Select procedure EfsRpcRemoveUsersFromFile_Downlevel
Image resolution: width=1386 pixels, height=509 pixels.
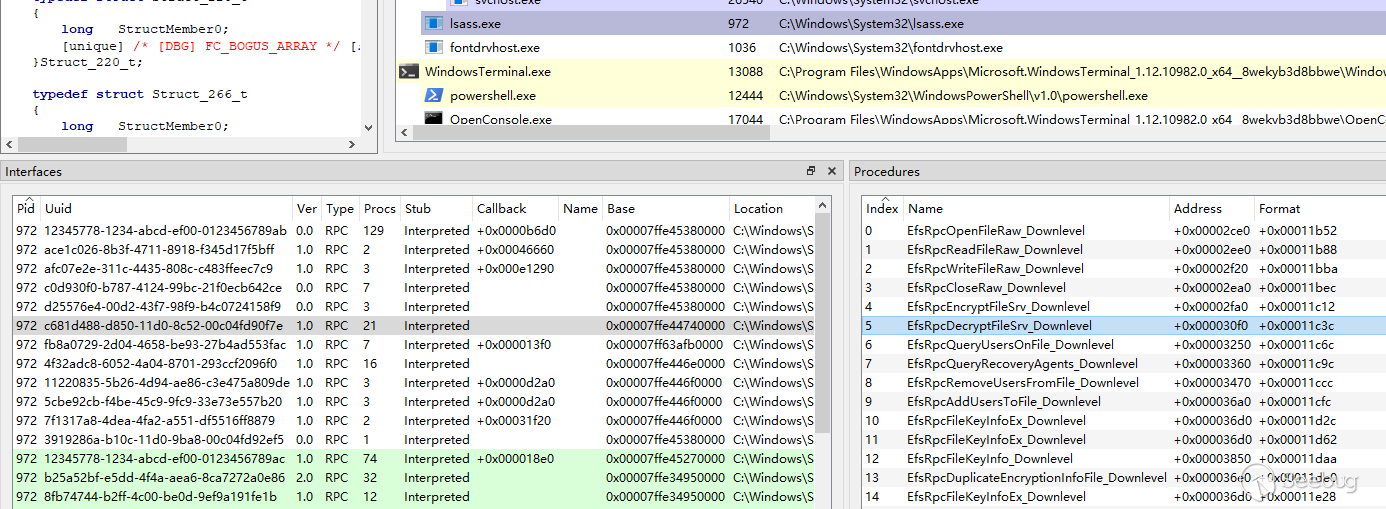1023,382
